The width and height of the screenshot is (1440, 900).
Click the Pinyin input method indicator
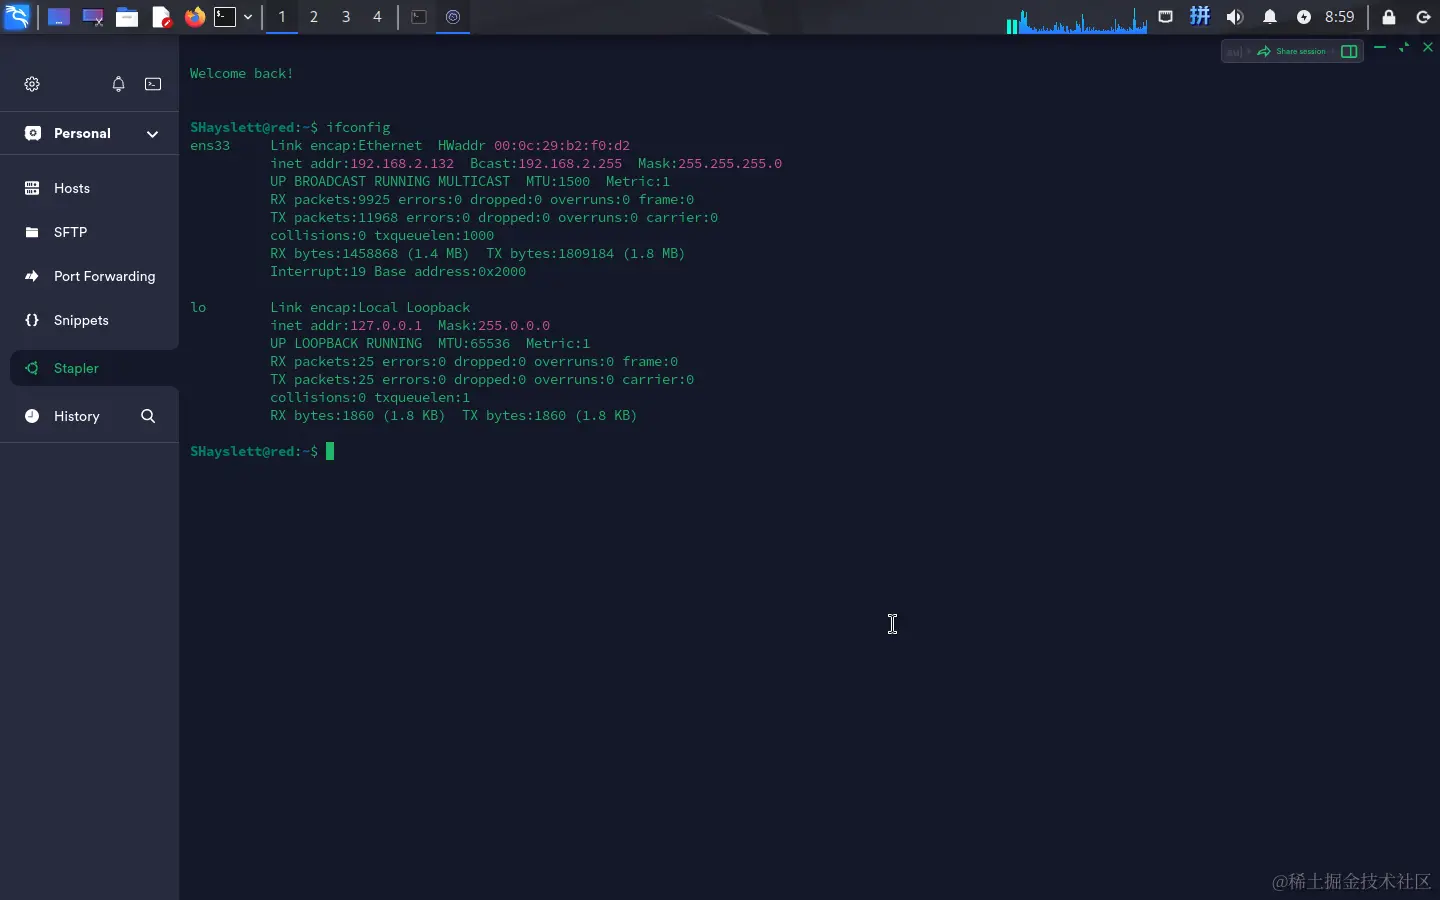pyautogui.click(x=1200, y=17)
